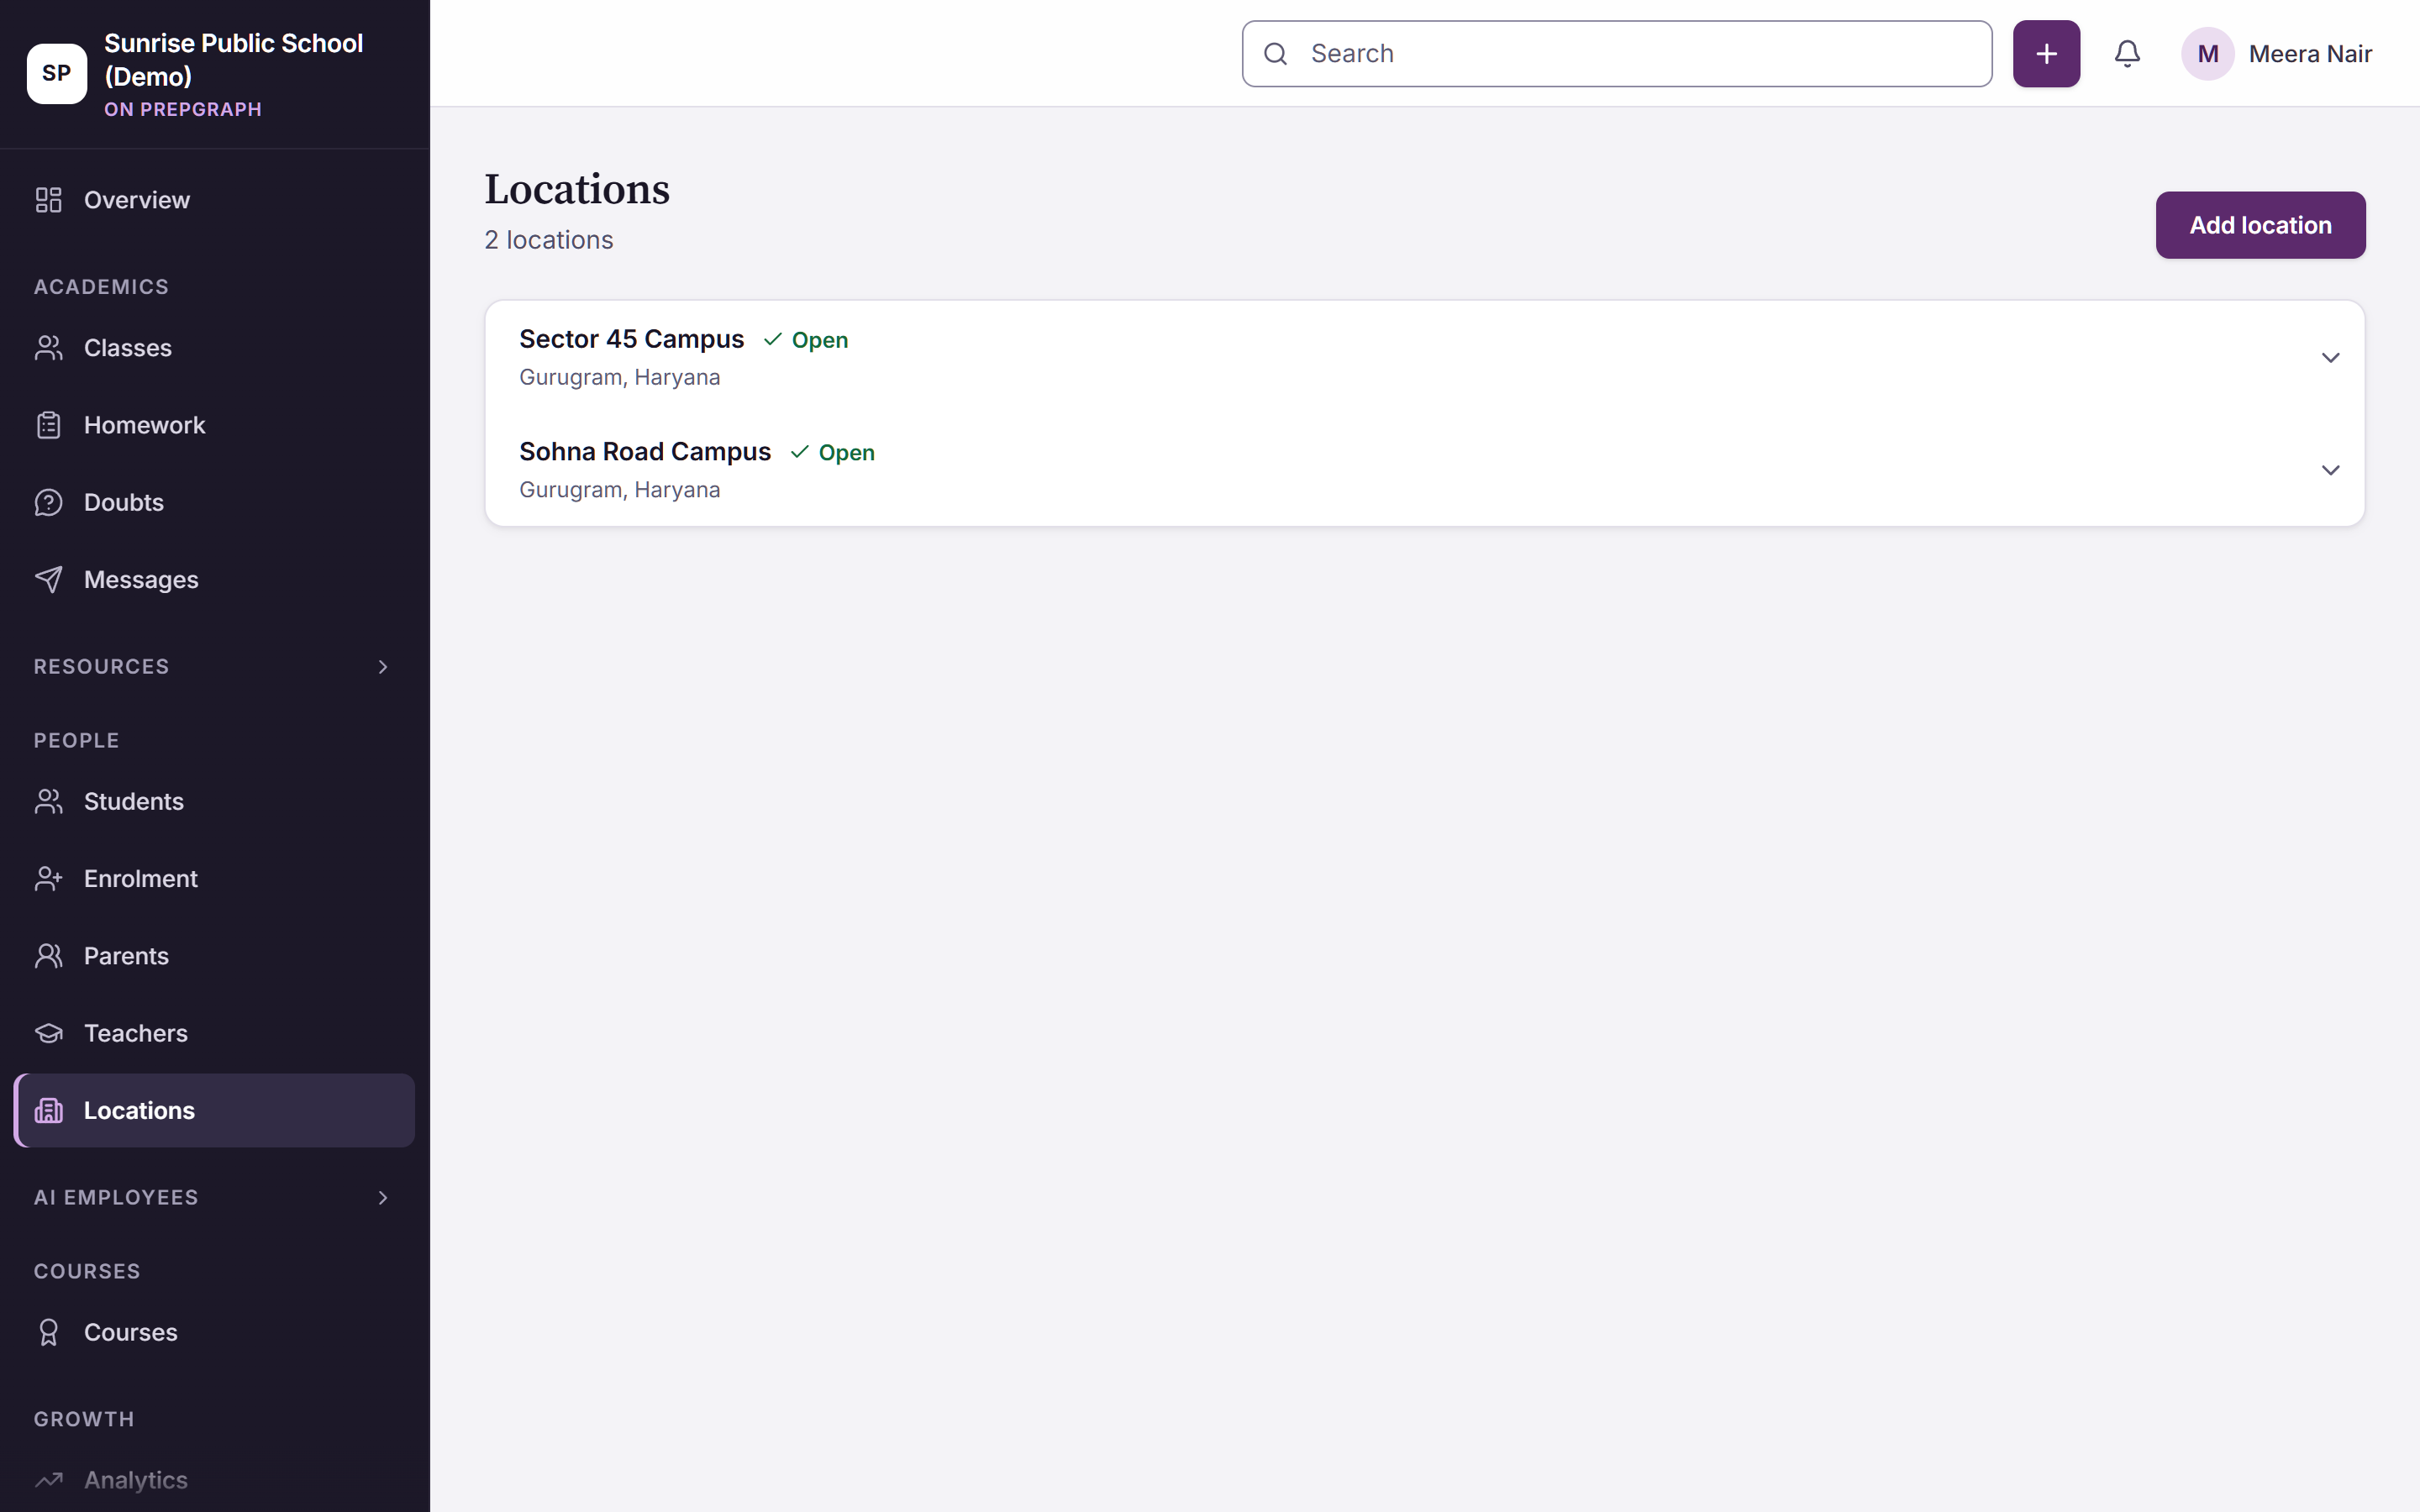This screenshot has width=2420, height=1512.
Task: Click the Courses ribbon badge icon
Action: pyautogui.click(x=48, y=1332)
